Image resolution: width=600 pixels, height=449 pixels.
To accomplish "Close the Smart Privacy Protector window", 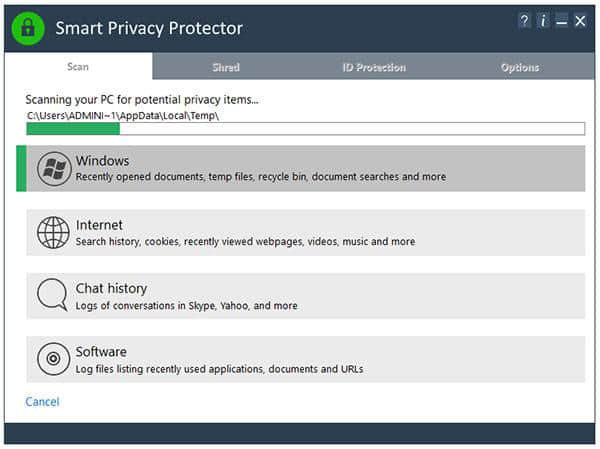I will (580, 21).
